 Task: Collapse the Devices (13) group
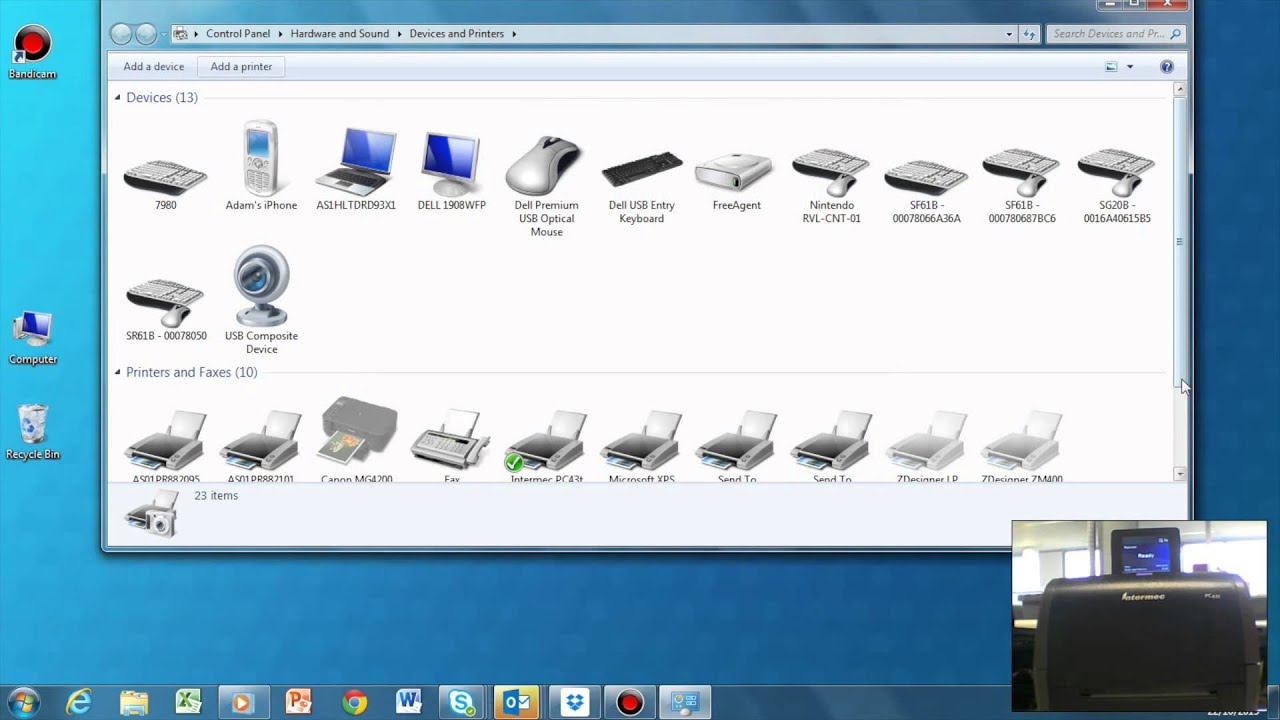(117, 97)
